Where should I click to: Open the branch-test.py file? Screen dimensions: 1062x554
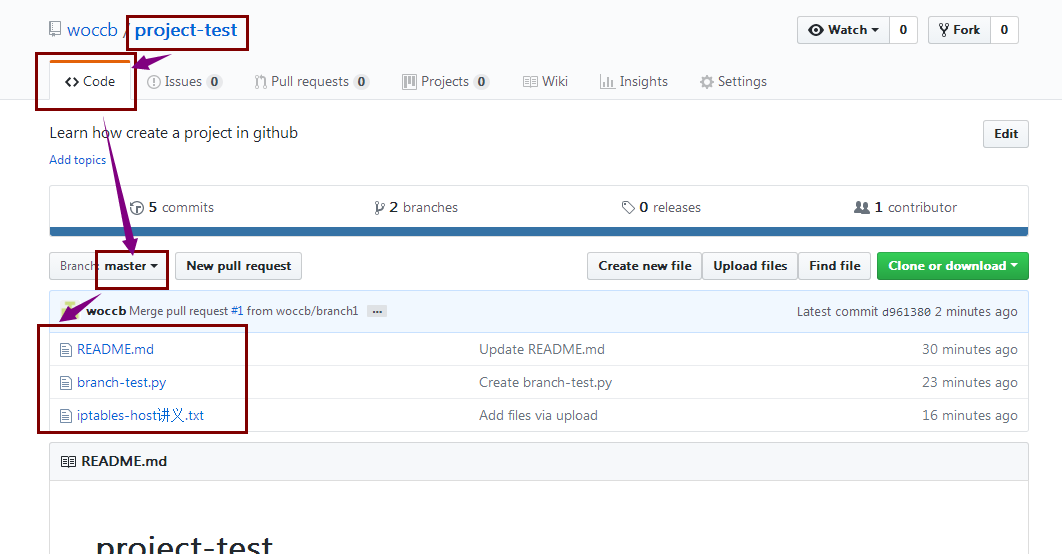121,383
